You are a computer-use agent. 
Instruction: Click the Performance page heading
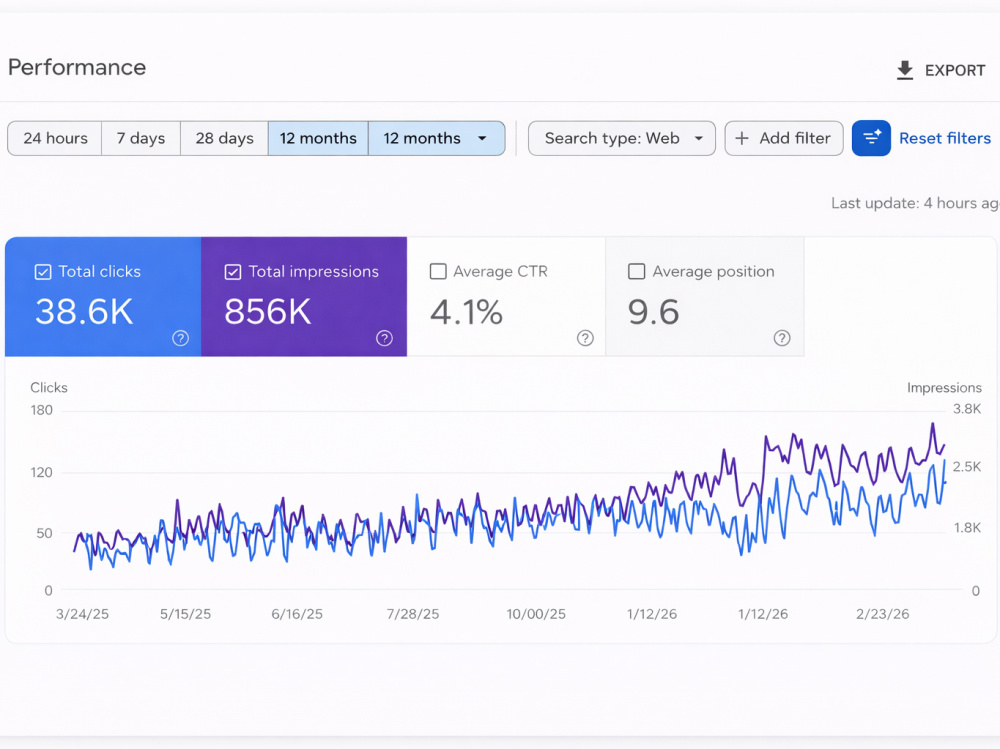(77, 67)
